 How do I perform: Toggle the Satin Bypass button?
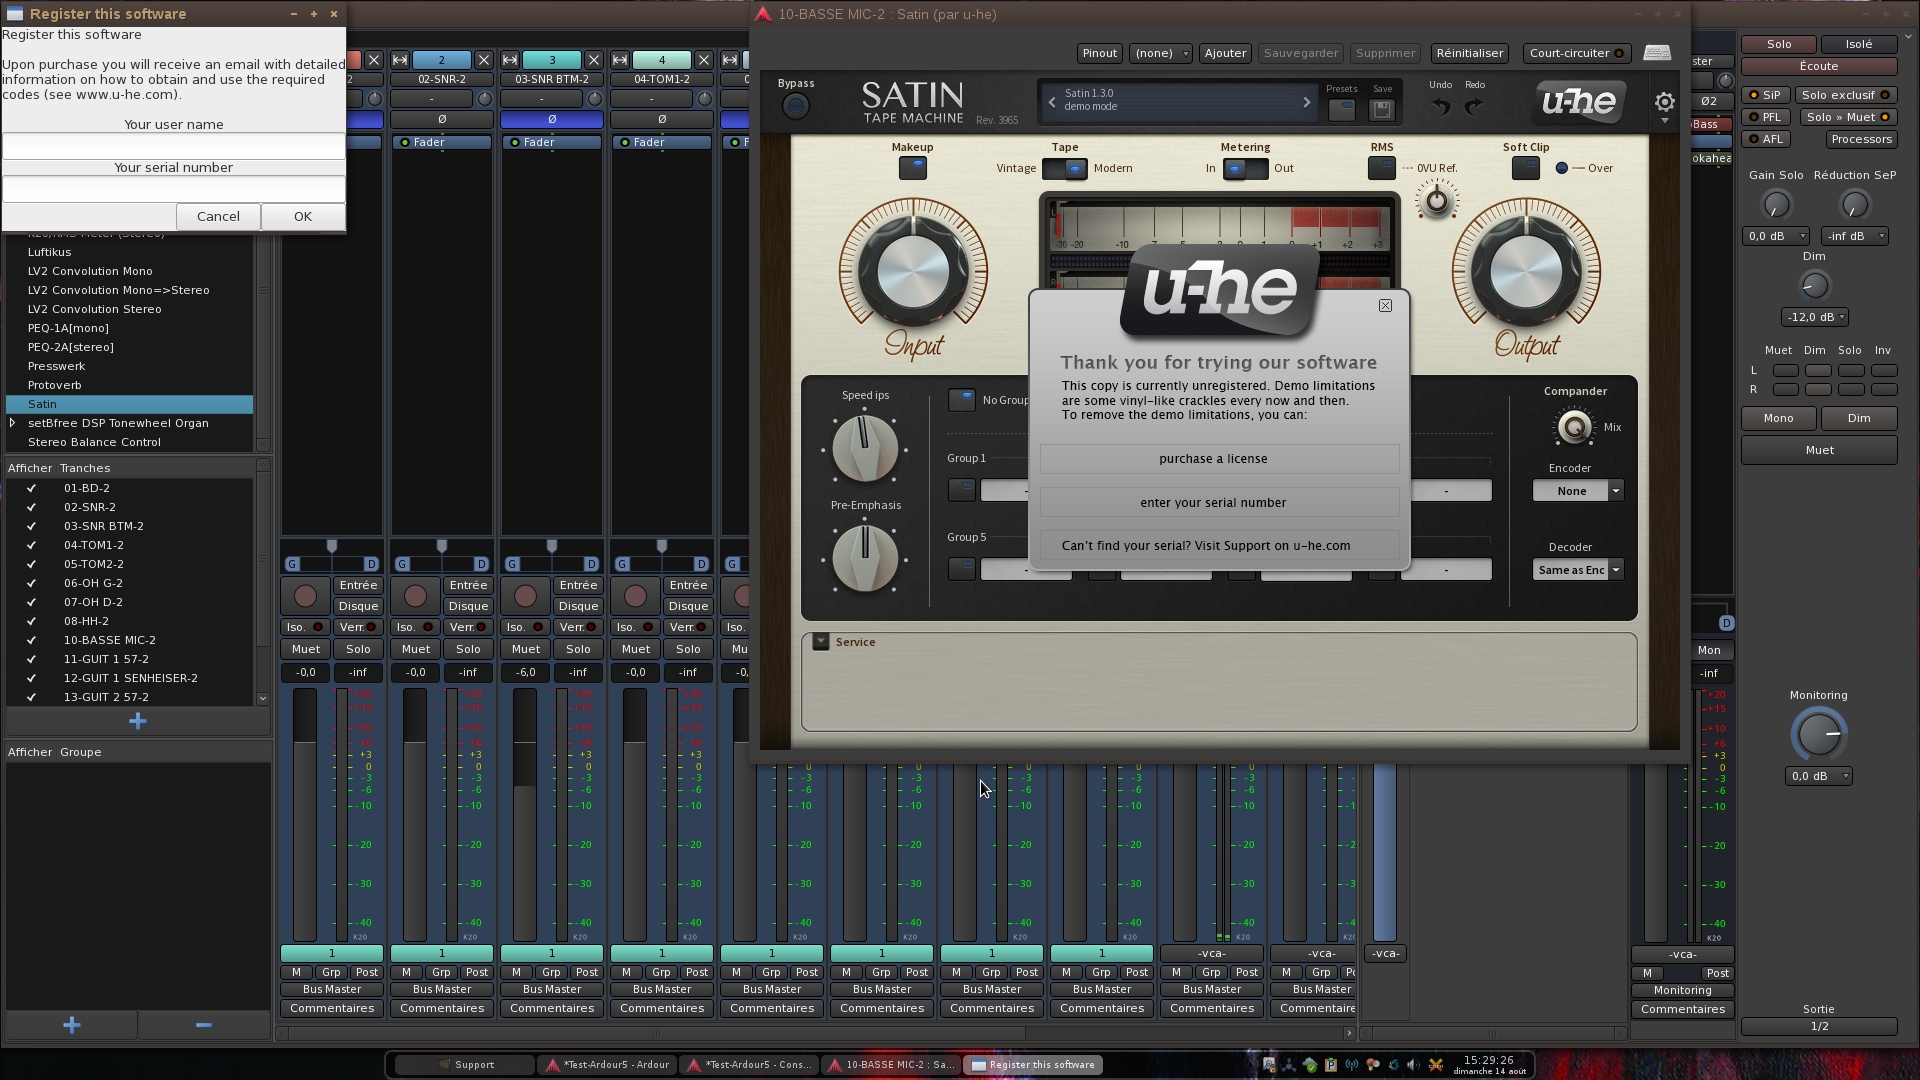[x=796, y=106]
